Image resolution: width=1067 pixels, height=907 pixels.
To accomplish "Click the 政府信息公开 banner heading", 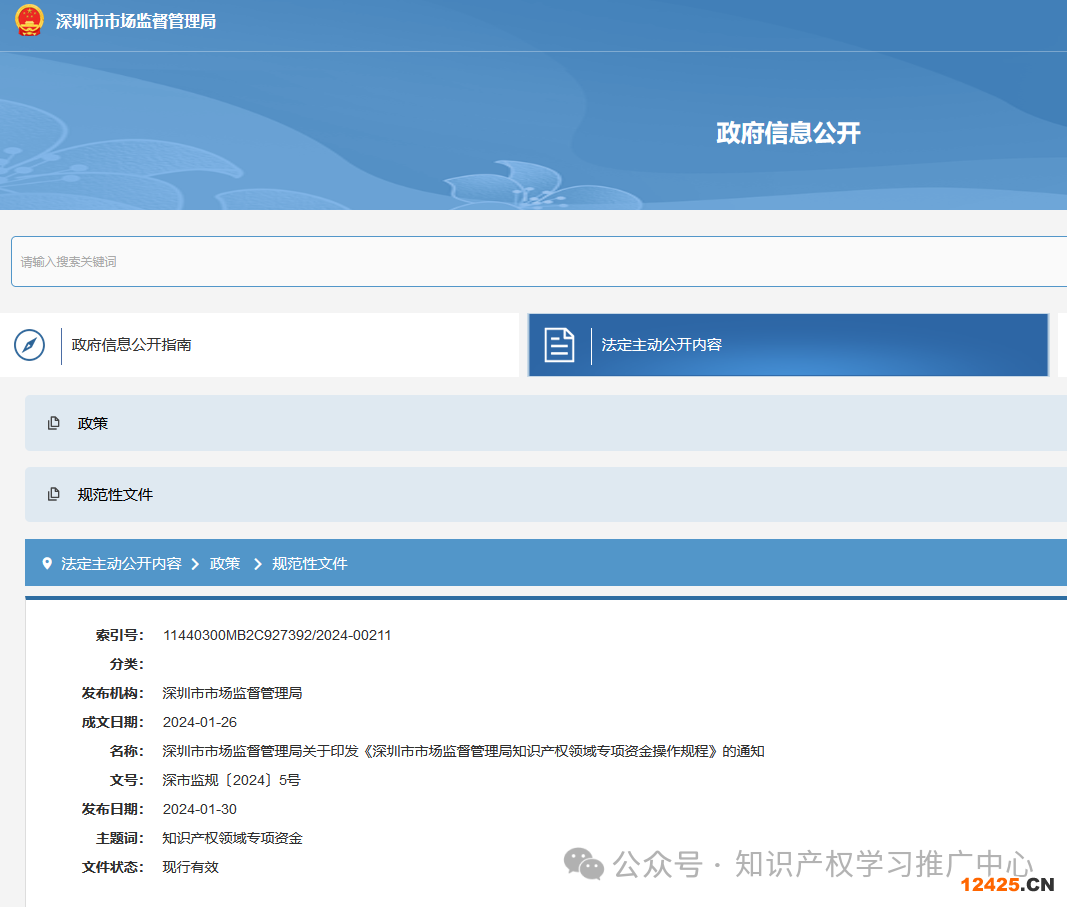I will coord(788,133).
